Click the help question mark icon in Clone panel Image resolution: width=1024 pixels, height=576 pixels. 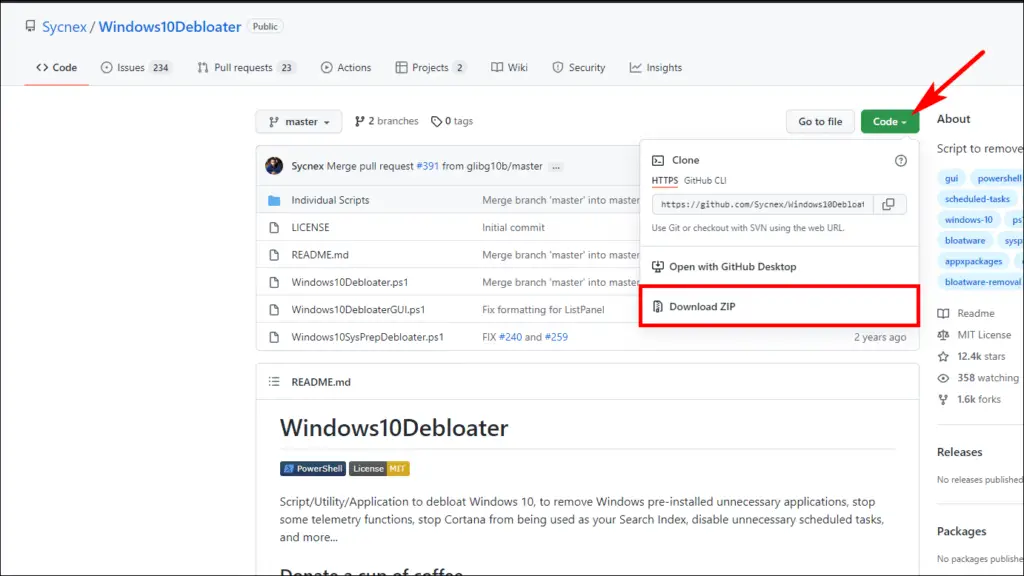(x=901, y=161)
